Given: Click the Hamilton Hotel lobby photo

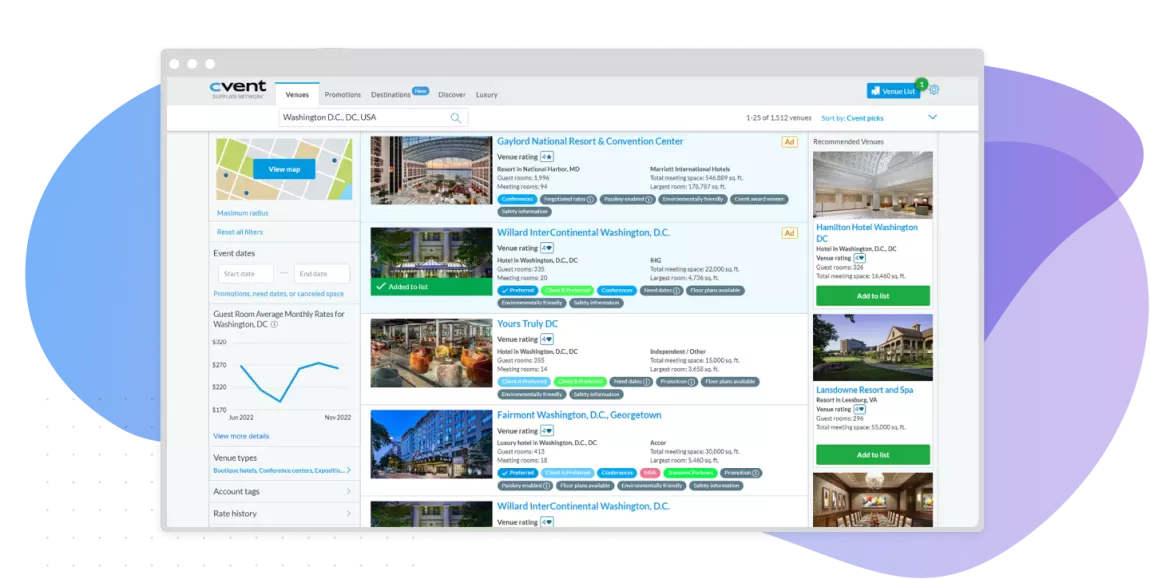Looking at the screenshot, I should point(873,185).
